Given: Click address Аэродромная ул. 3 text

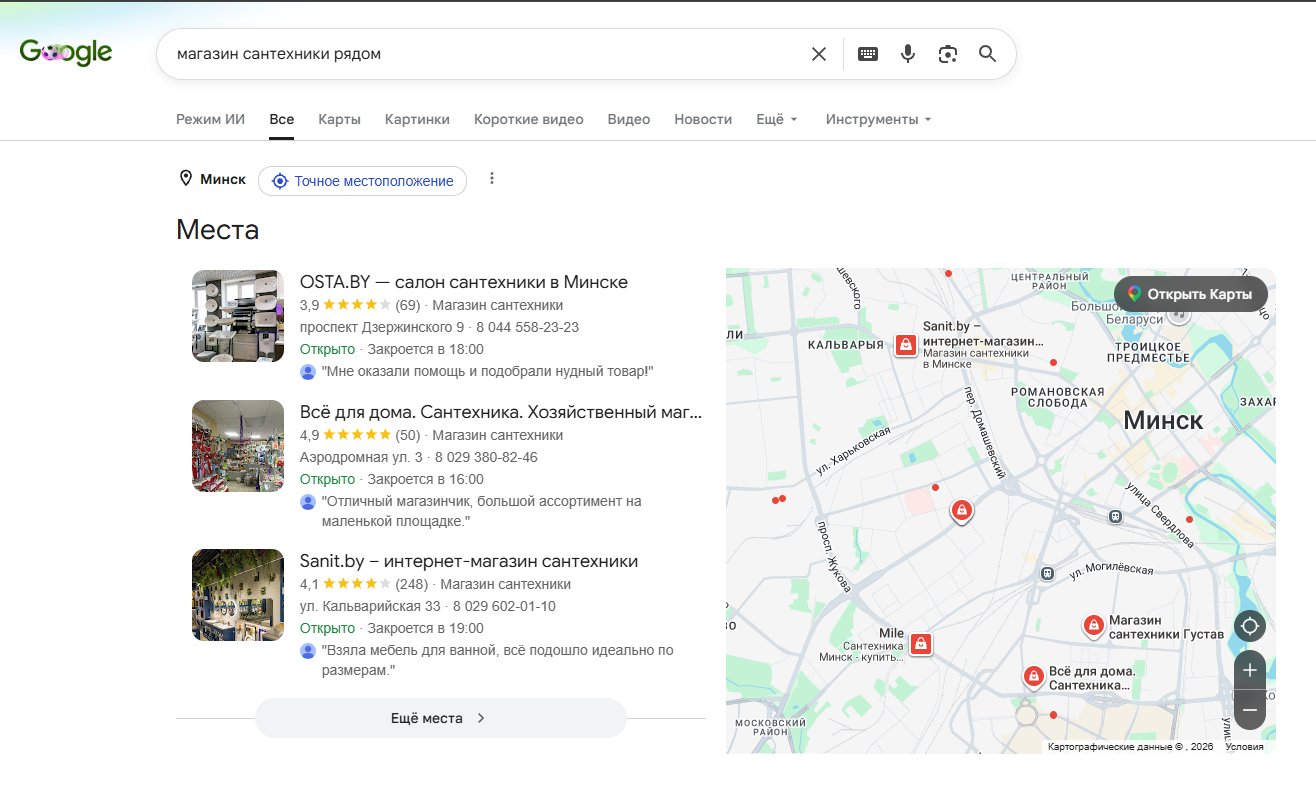Looking at the screenshot, I should (x=361, y=457).
